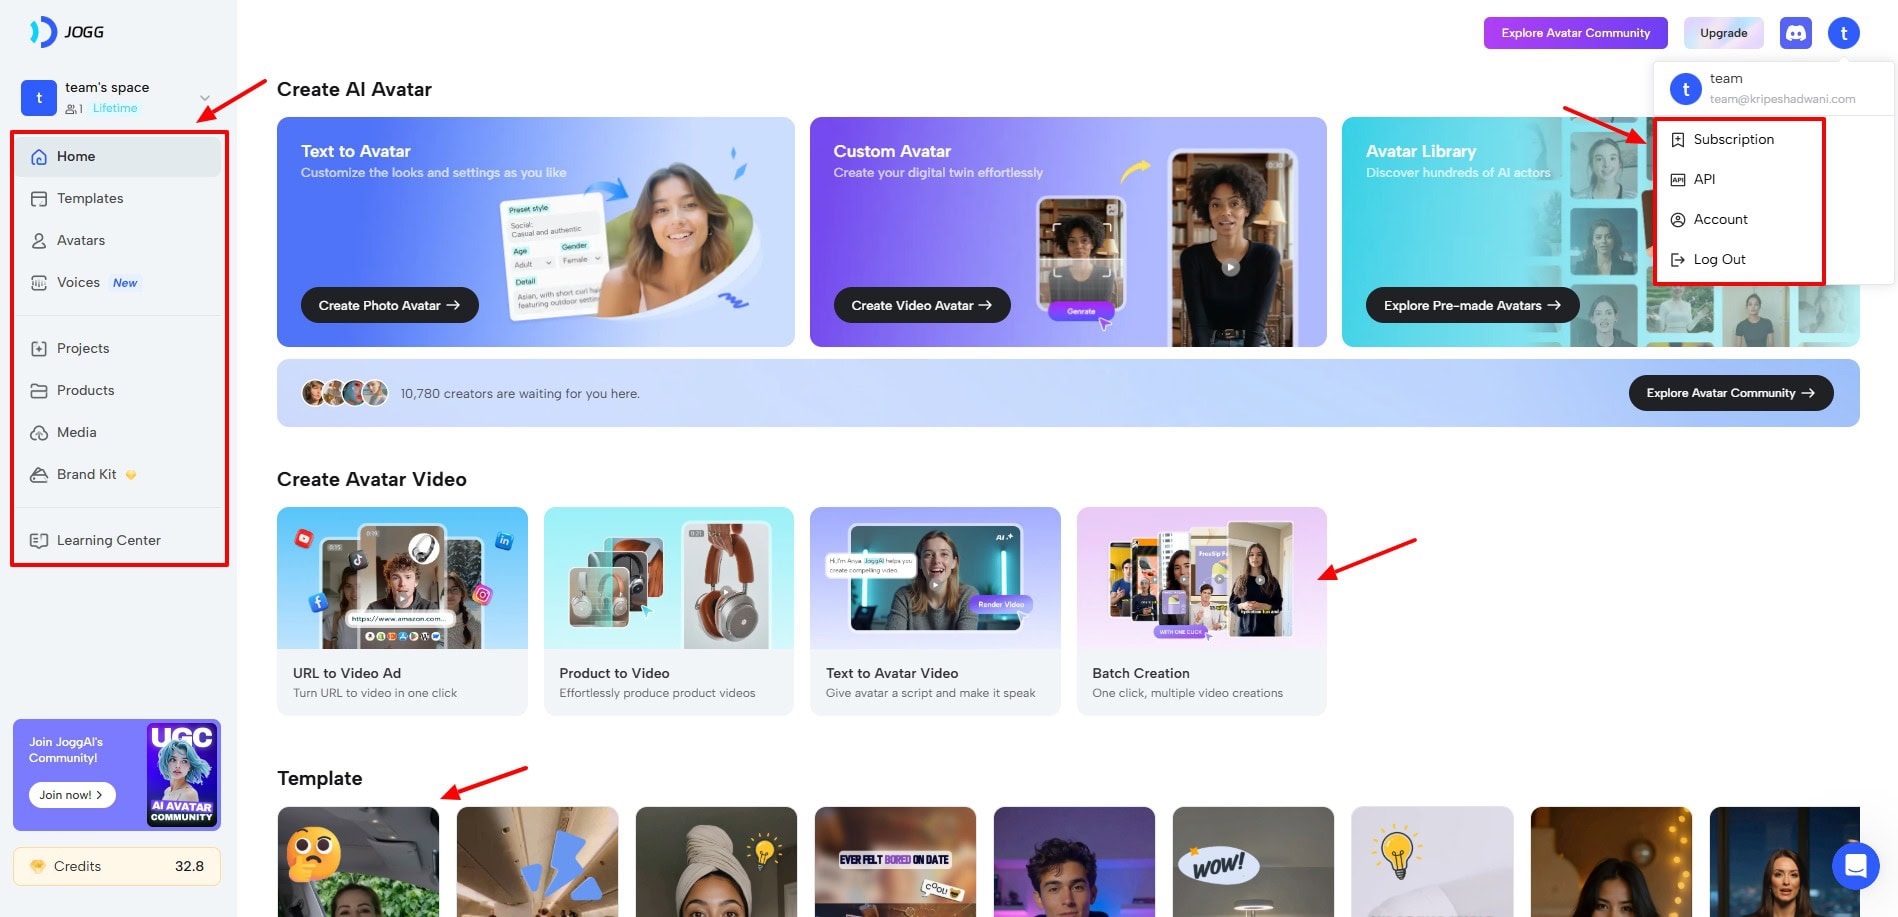1898x917 pixels.
Task: Open the 'WOW!' template thumbnail
Action: coord(1253,862)
